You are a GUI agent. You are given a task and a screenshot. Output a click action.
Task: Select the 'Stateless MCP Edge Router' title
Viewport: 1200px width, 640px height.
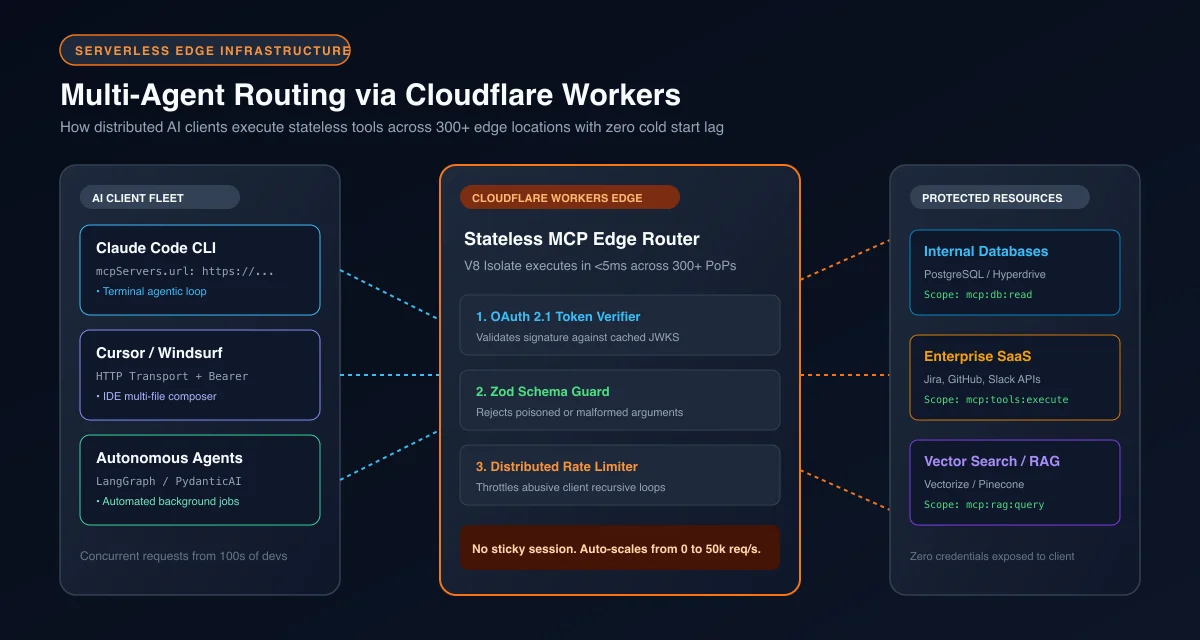coord(582,239)
